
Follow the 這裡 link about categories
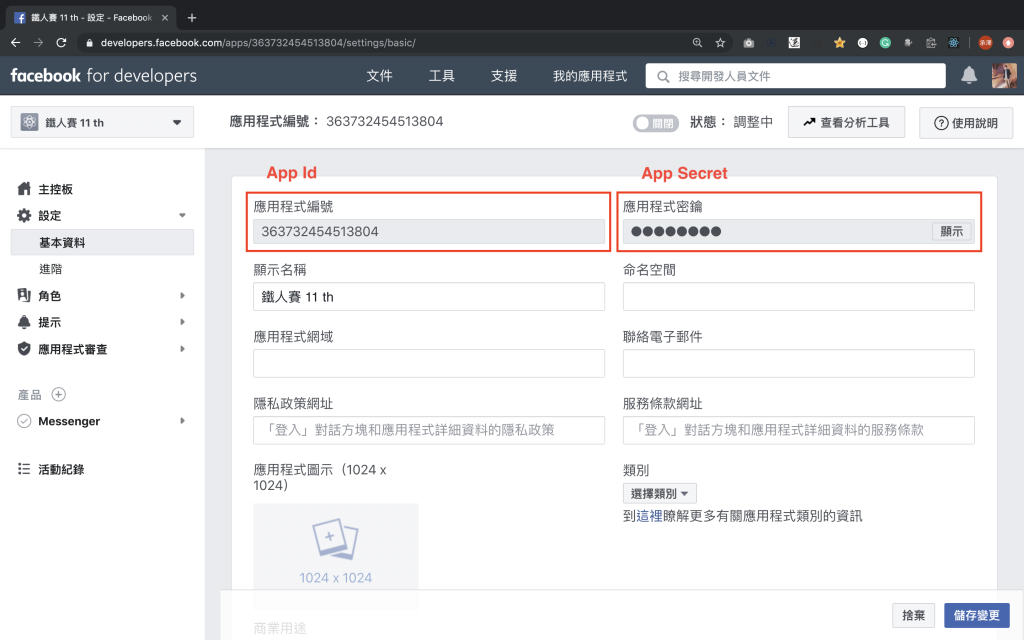point(649,516)
